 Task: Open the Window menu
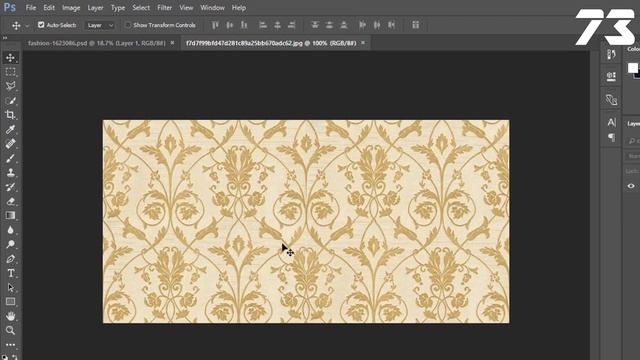coord(212,7)
